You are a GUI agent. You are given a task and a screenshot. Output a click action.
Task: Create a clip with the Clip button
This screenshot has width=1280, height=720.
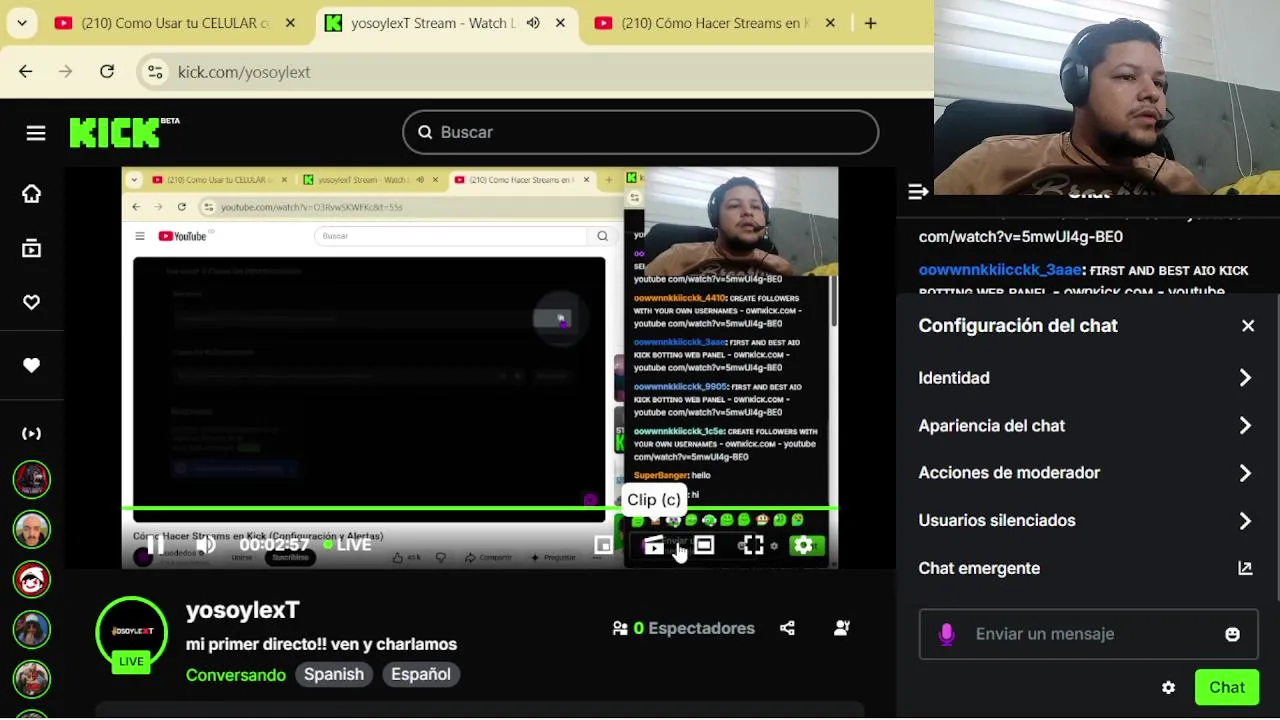[653, 546]
